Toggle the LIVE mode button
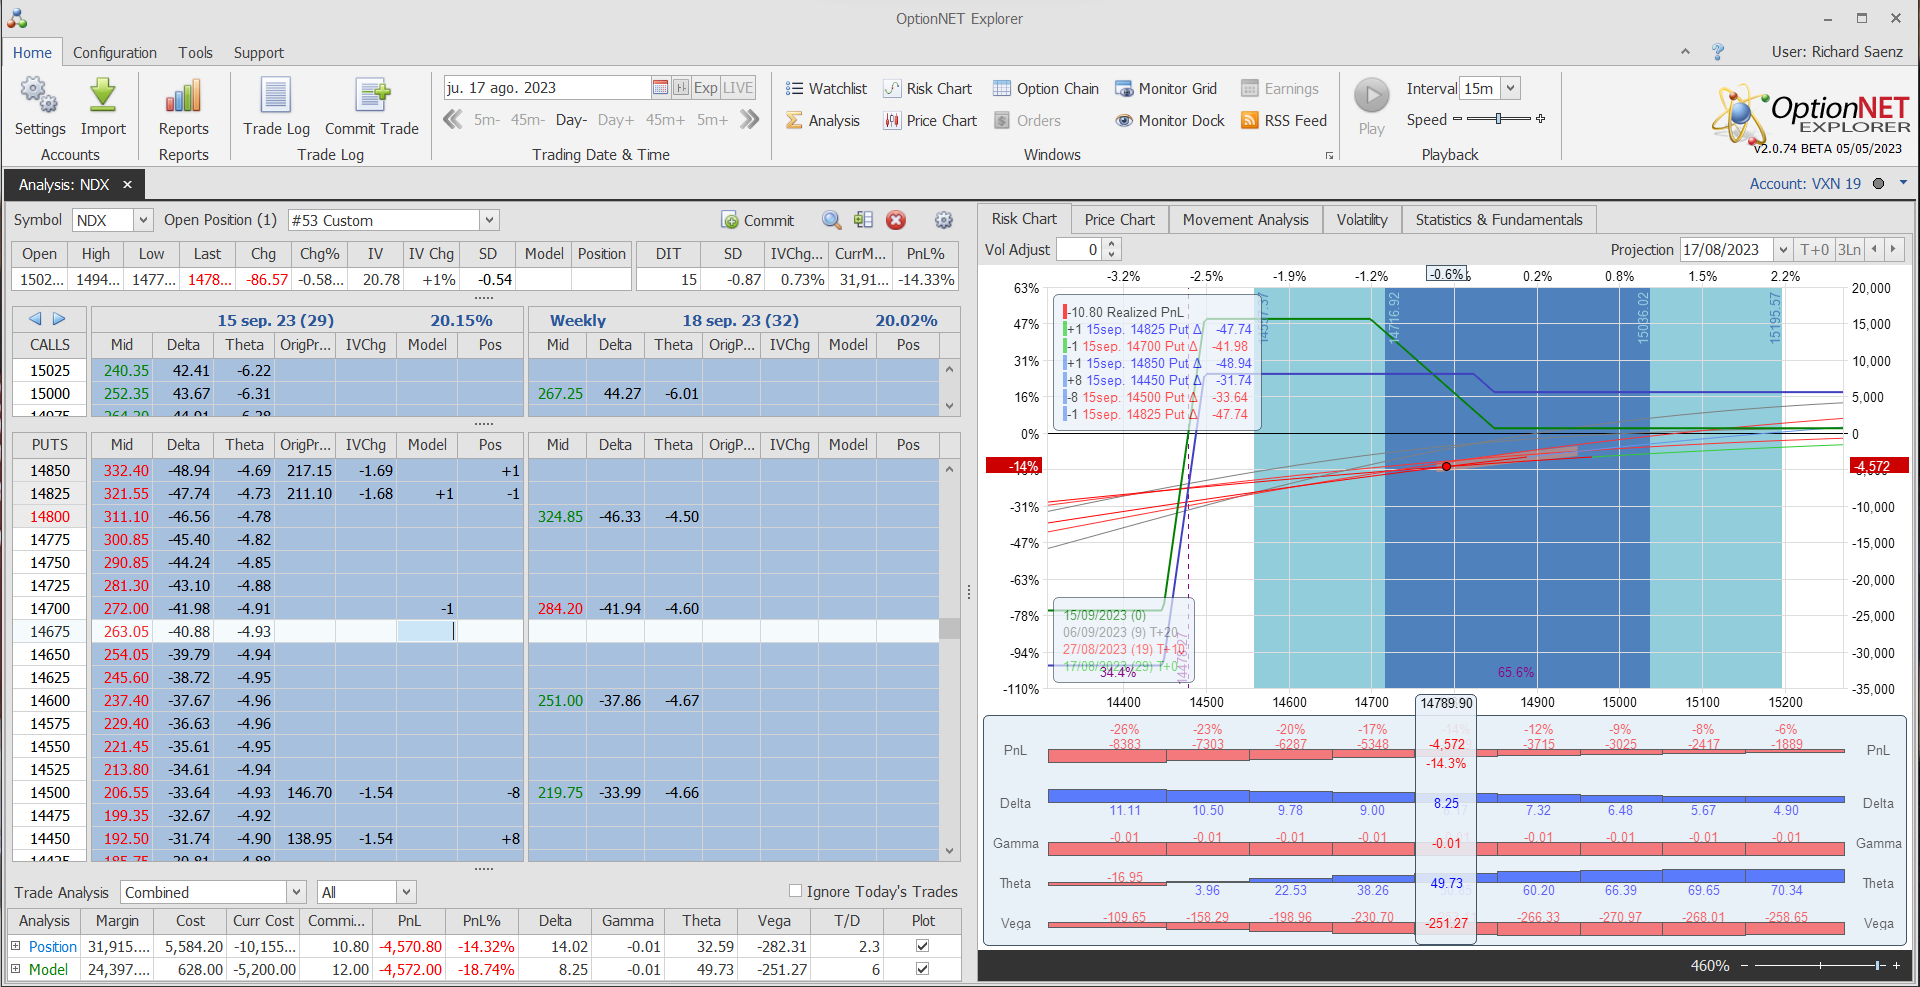The height and width of the screenshot is (987, 1920). 738,88
